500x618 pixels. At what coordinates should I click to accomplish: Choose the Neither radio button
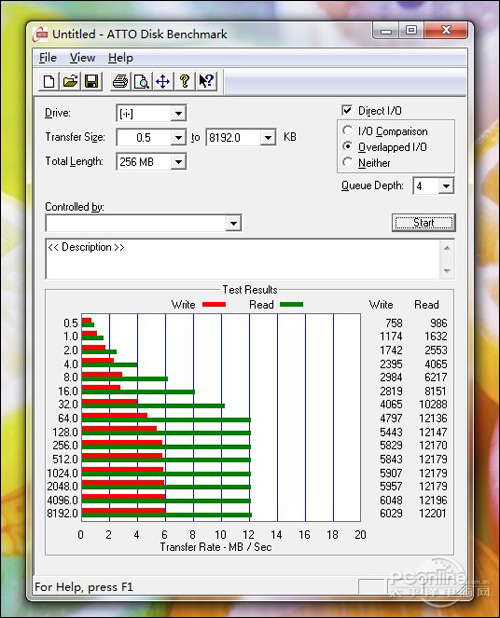click(347, 162)
